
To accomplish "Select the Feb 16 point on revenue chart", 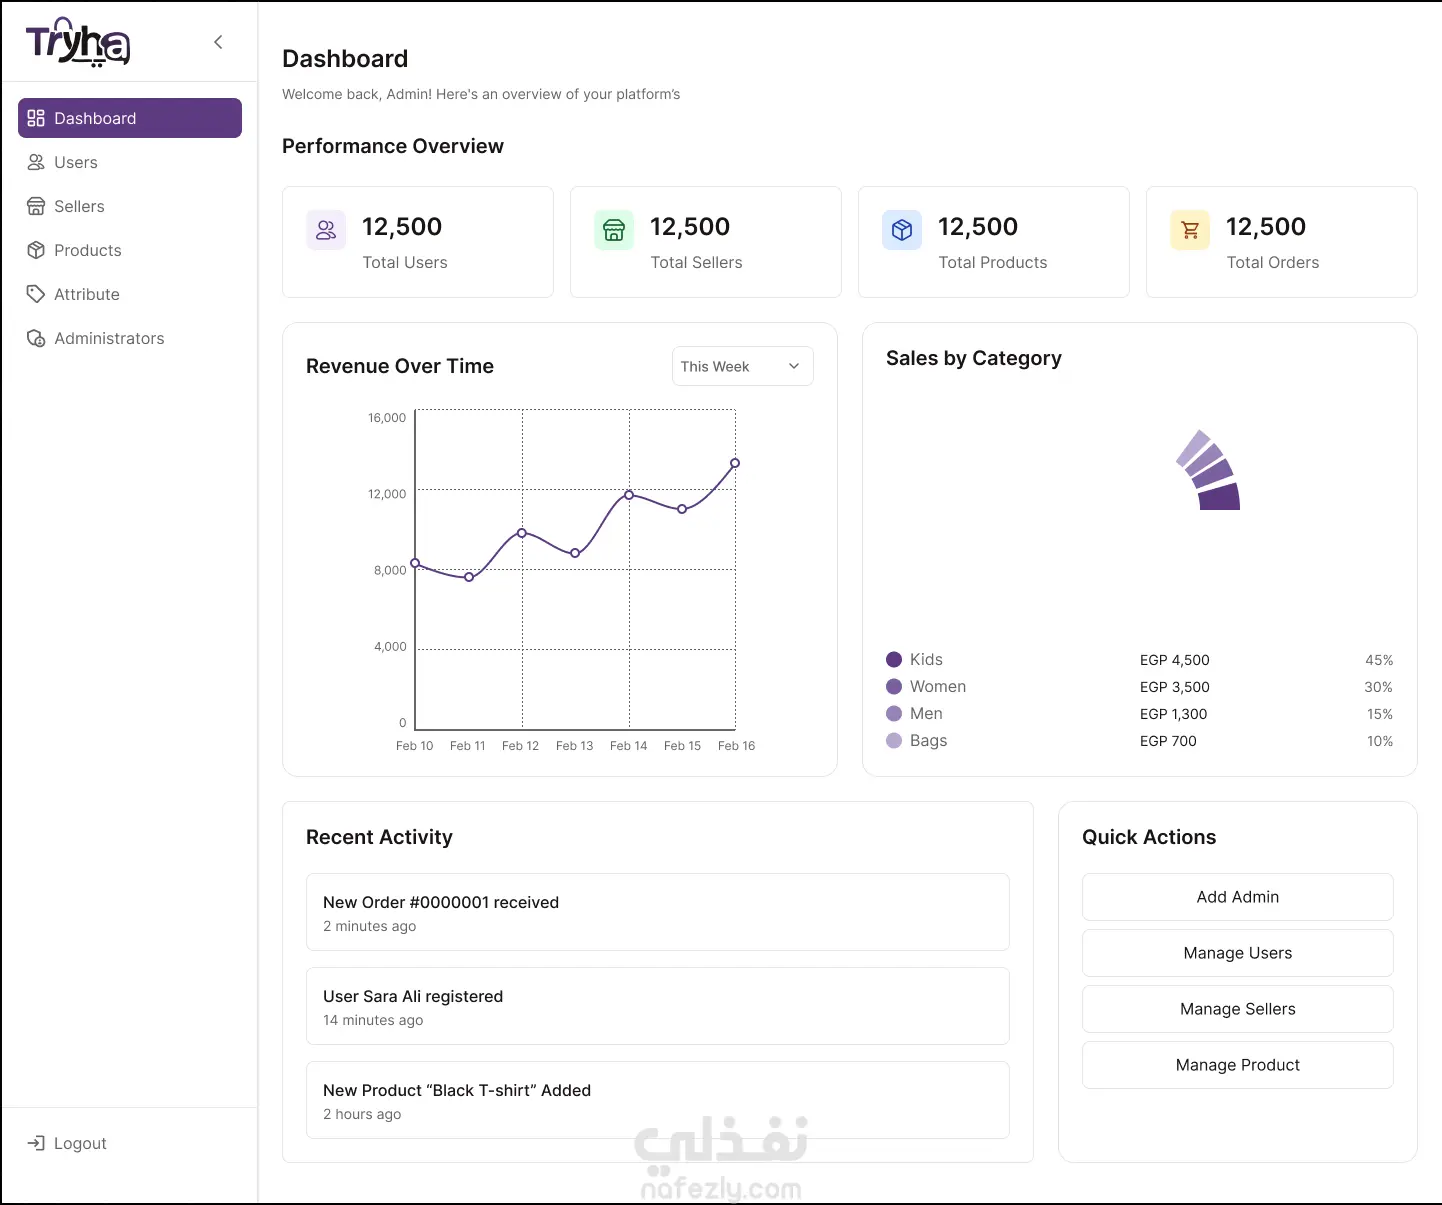I will [x=735, y=463].
